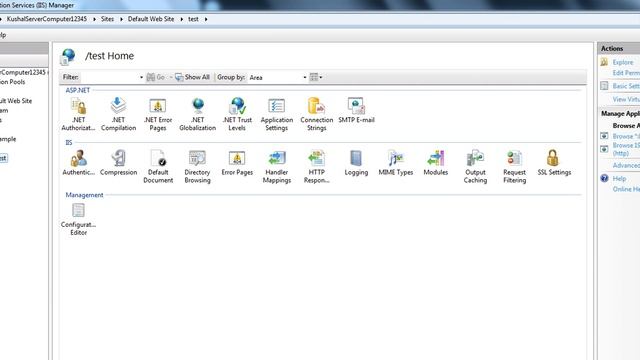Viewport: 640px width, 360px height.
Task: Click test breadcrumb segment
Action: click(x=193, y=19)
